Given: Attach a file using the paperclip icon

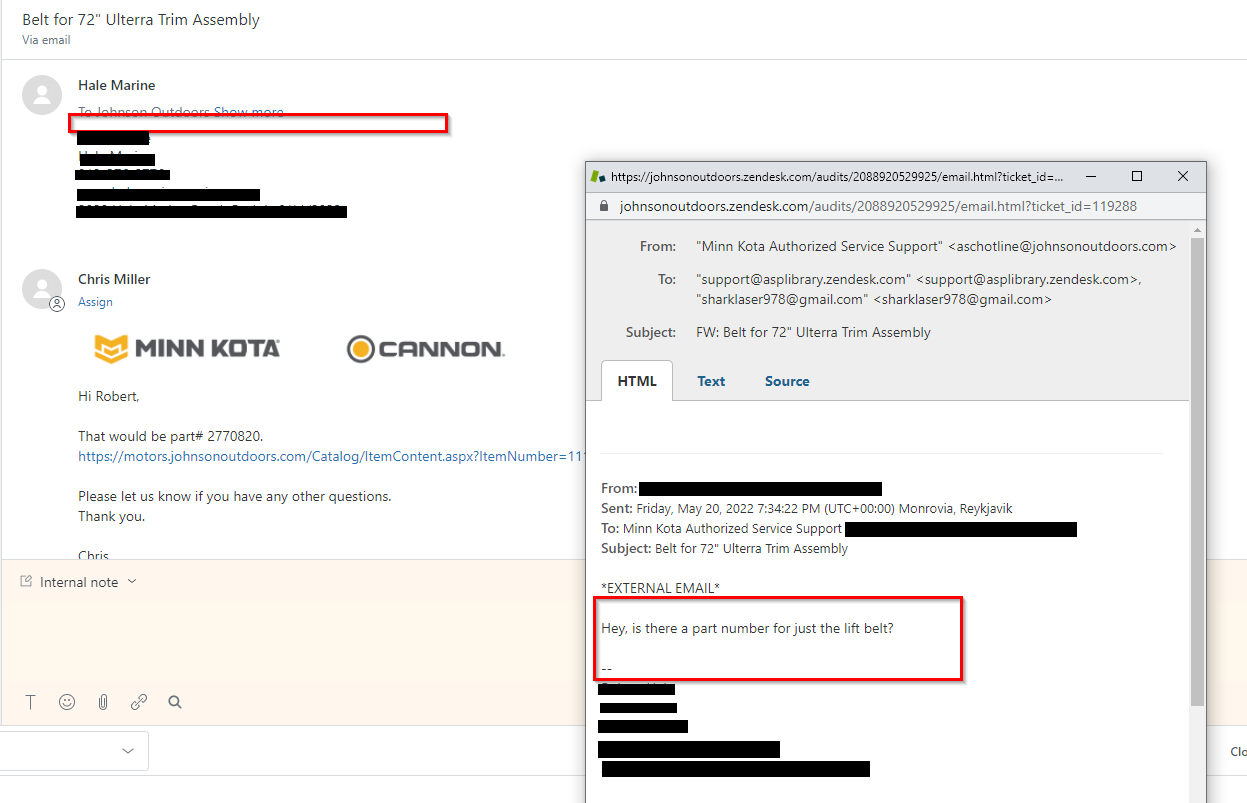Looking at the screenshot, I should [x=103, y=702].
